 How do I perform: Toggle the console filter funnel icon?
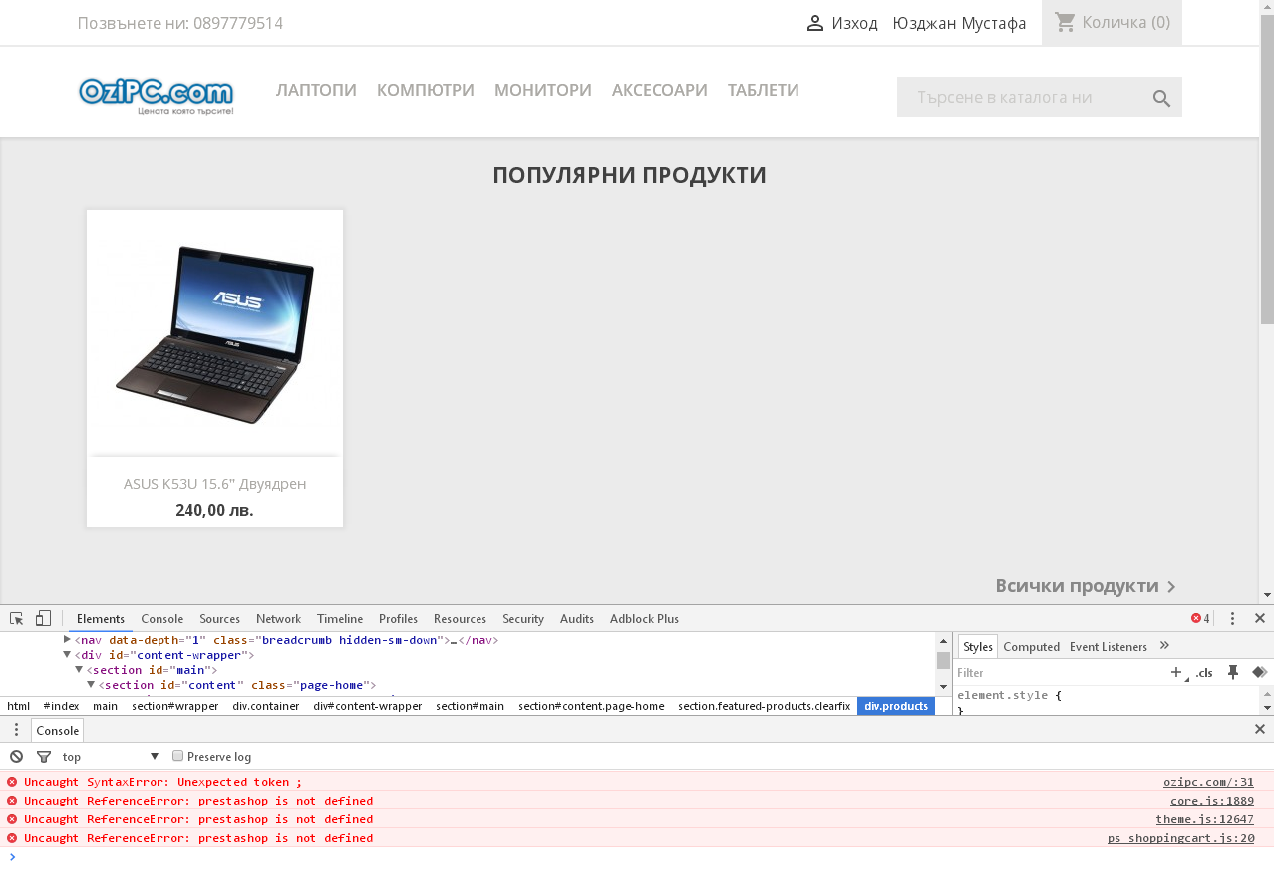pos(43,757)
